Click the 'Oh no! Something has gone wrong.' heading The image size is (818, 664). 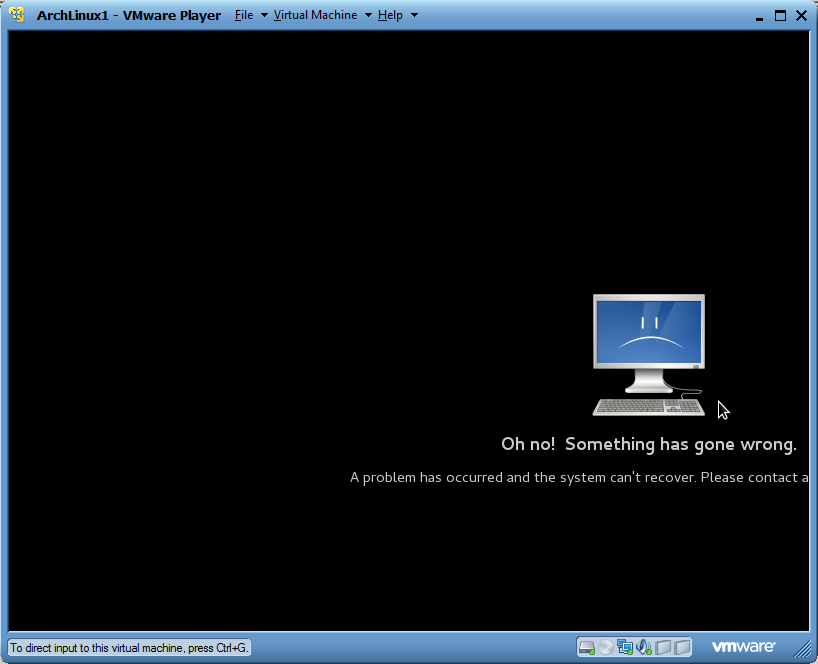pos(649,444)
